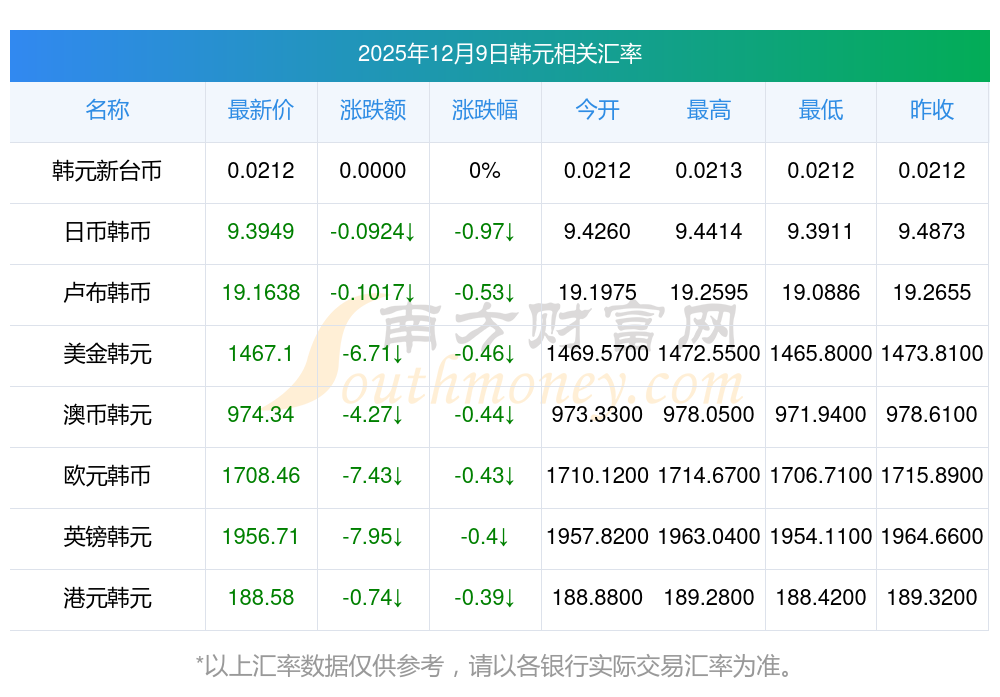Click the disclaimer footnote below the table
The height and width of the screenshot is (697, 1000).
[x=500, y=665]
